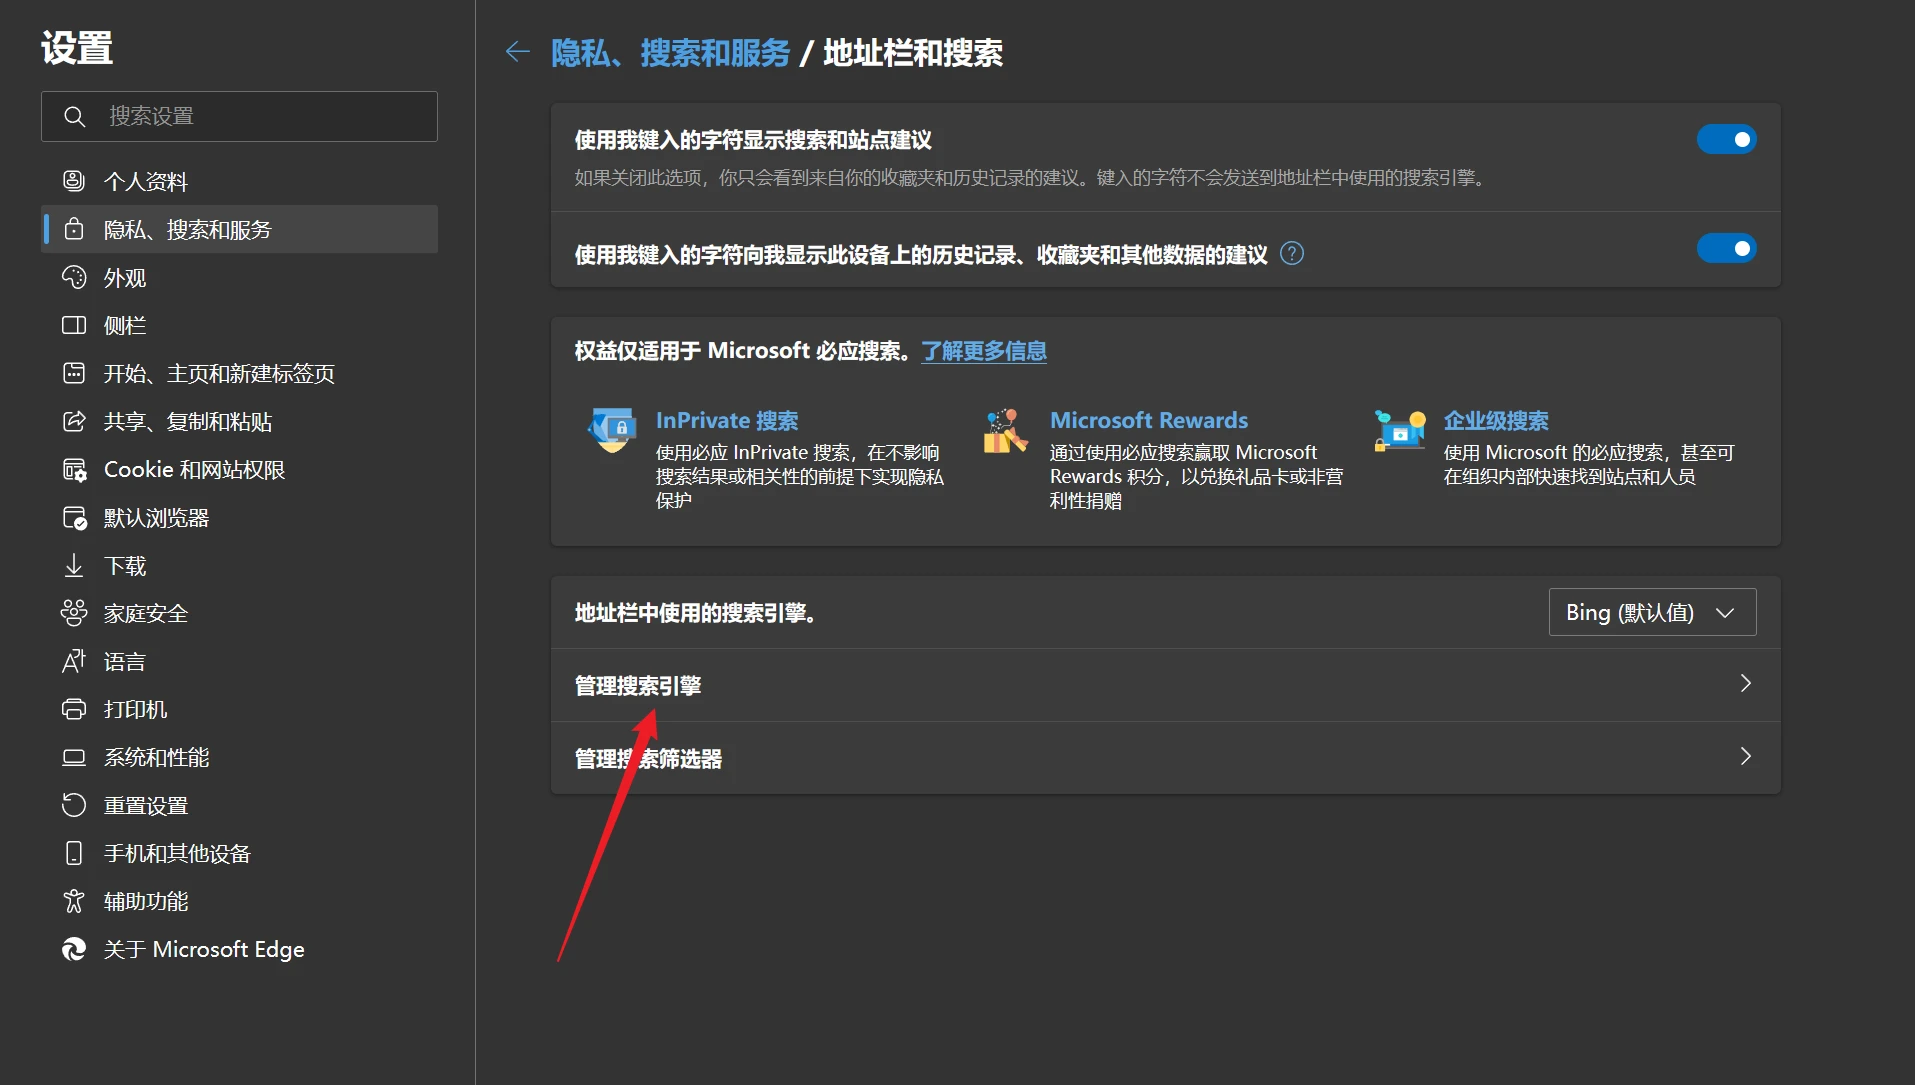Screen dimensions: 1915x1085
Task: Click the 系统和性能 laptop icon
Action: (74, 757)
